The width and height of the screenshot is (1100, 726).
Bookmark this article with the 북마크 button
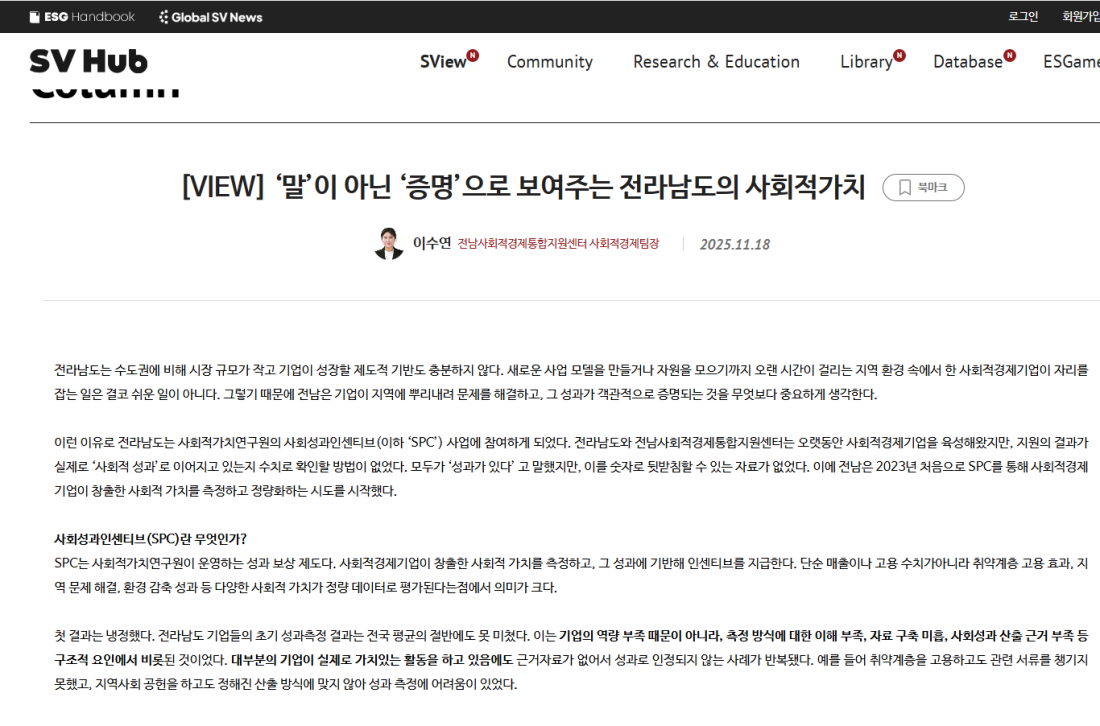pos(923,187)
